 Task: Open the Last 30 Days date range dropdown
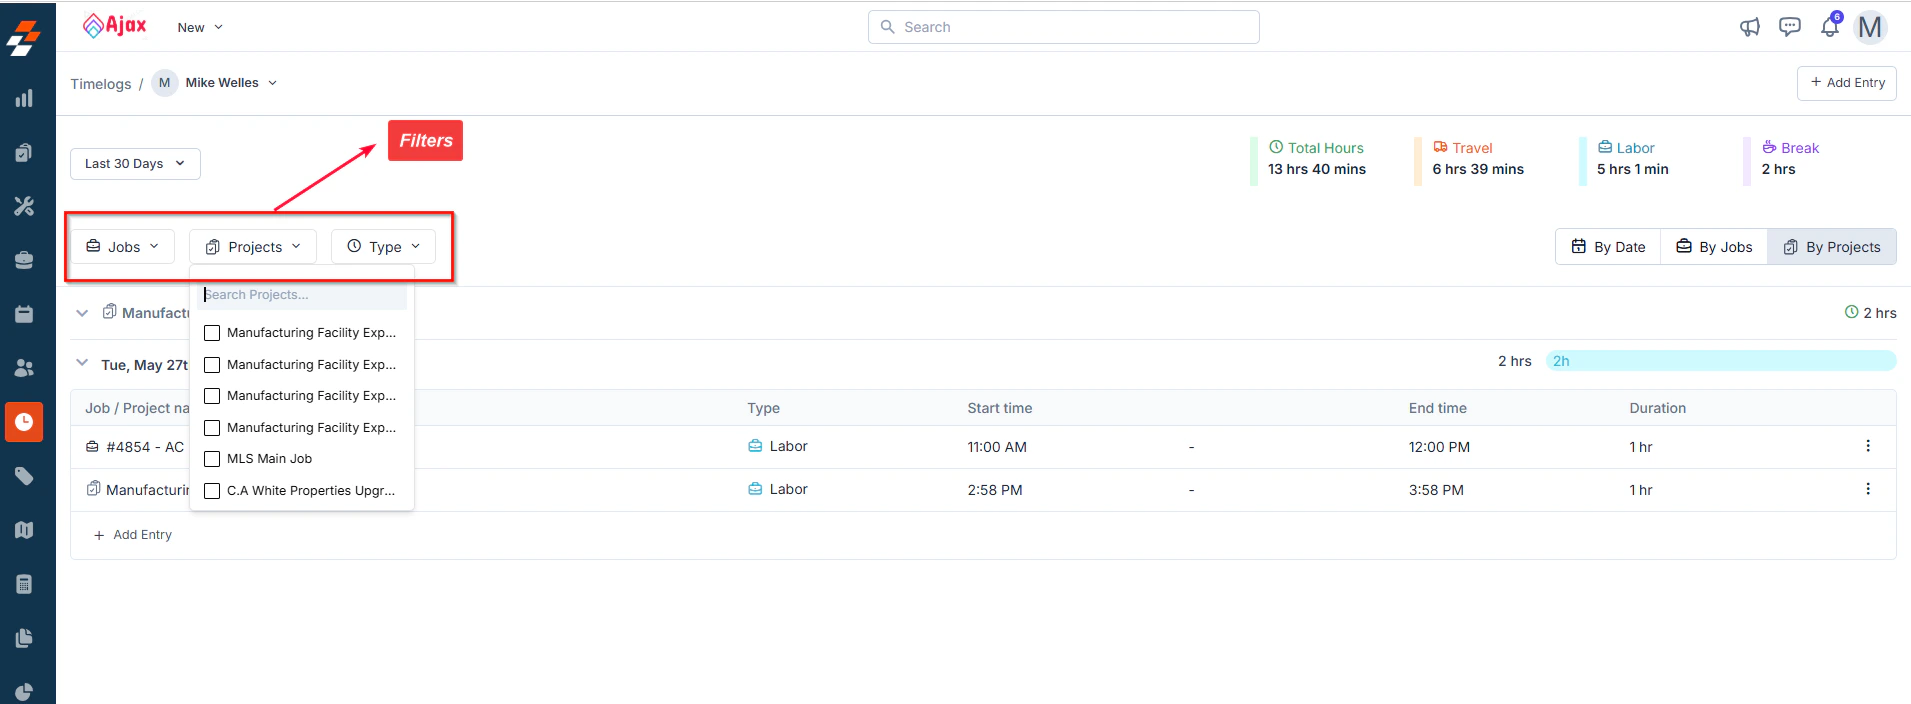click(x=135, y=164)
